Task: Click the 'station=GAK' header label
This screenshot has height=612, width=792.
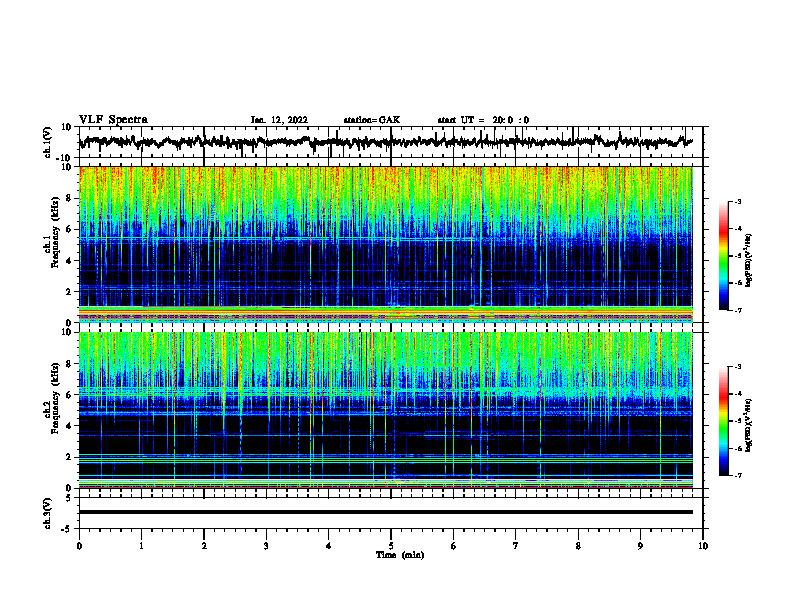Action: pyautogui.click(x=372, y=120)
